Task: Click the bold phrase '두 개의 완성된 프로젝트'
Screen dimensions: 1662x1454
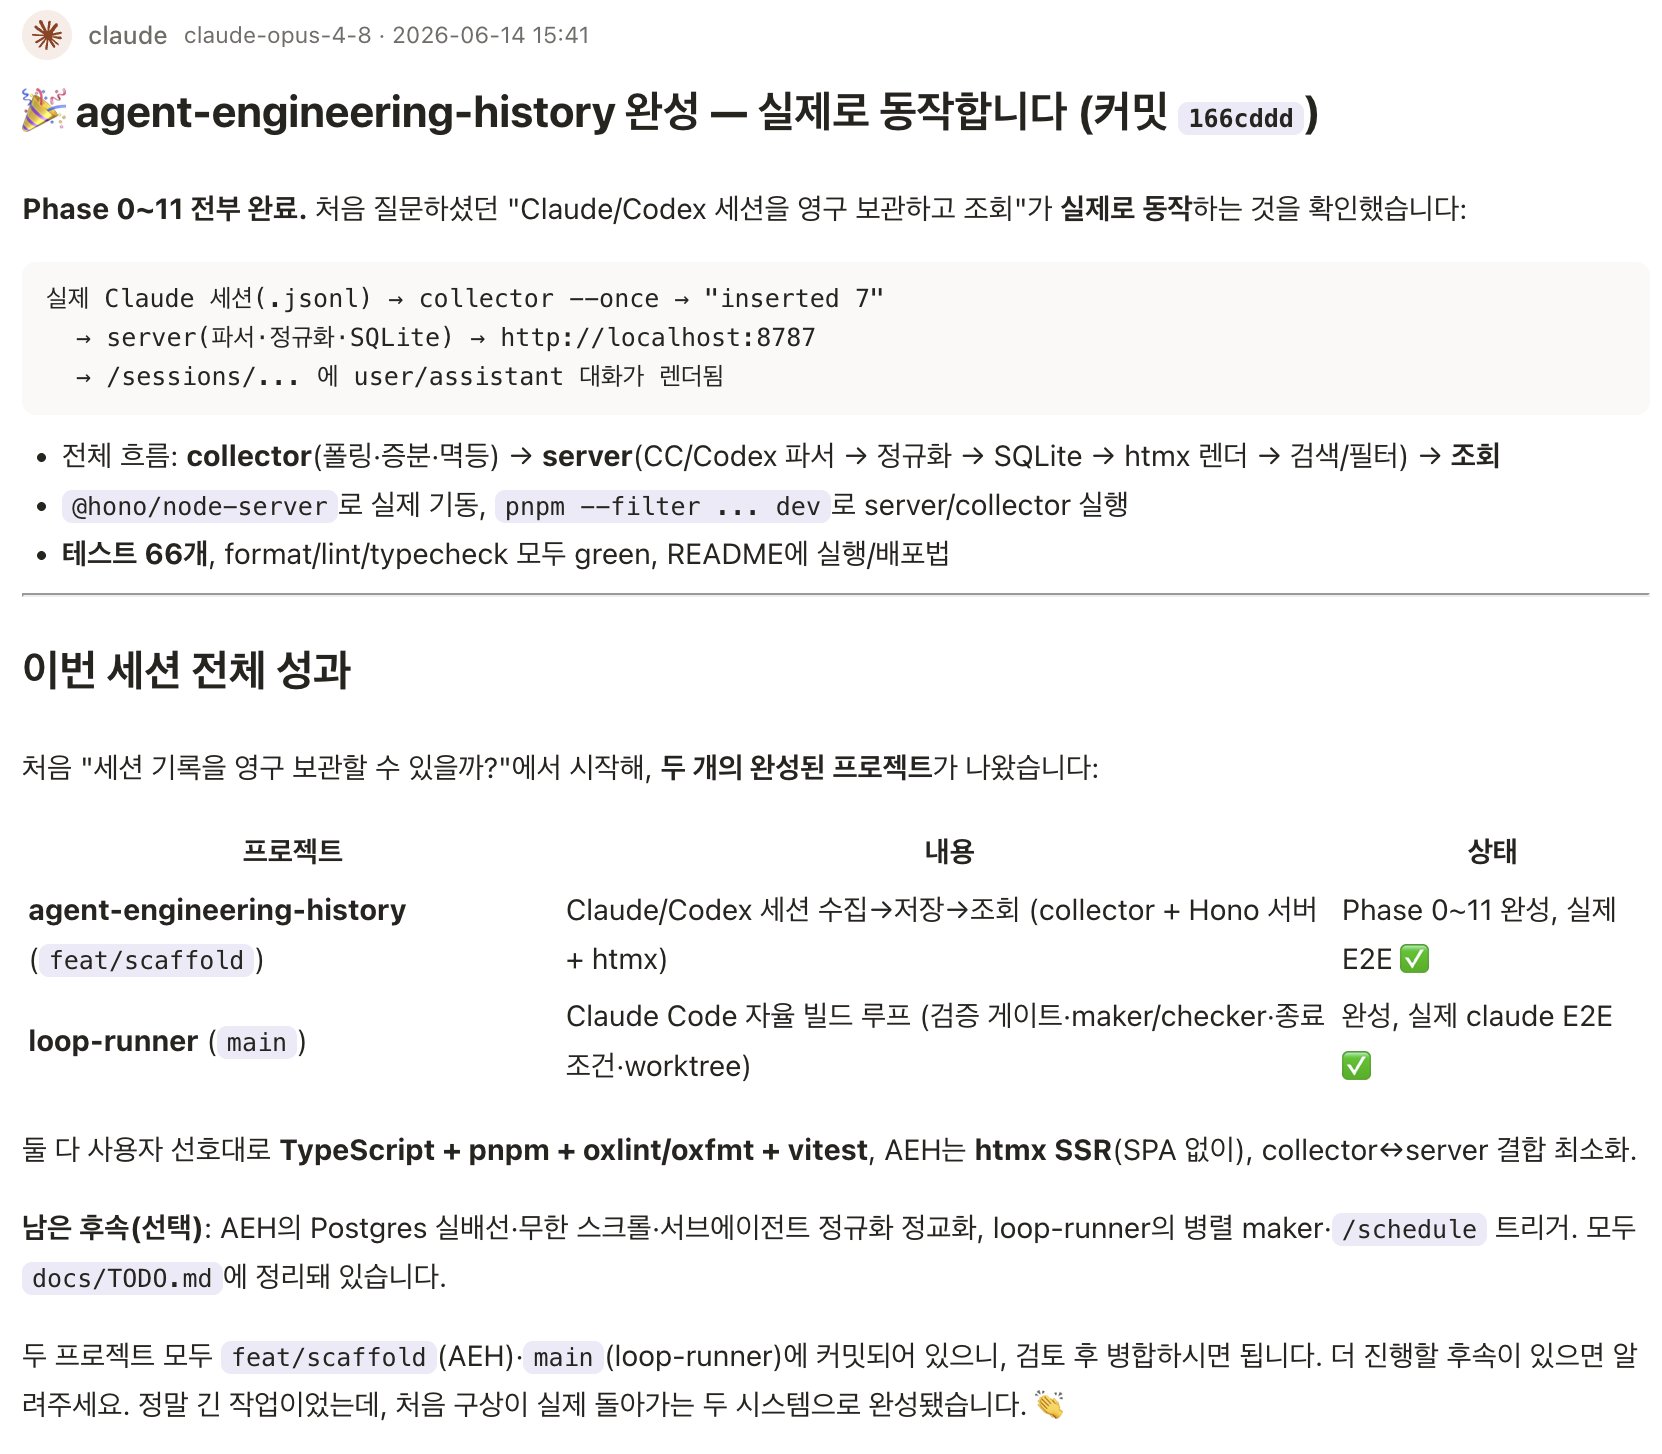Action: (x=796, y=768)
